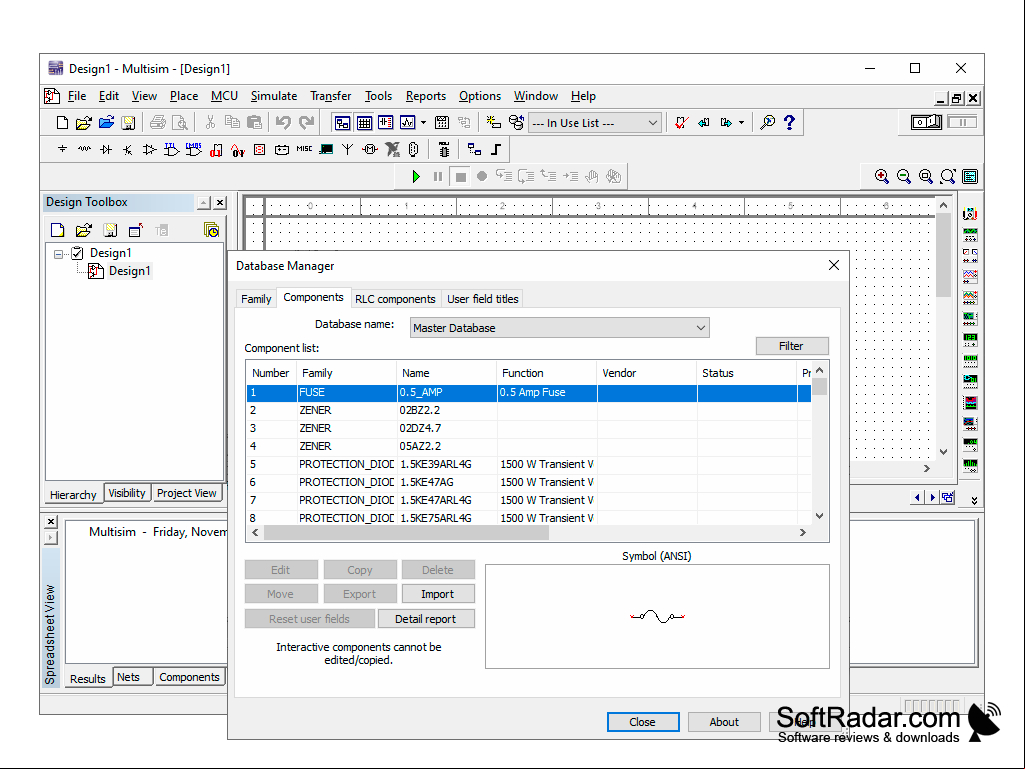The width and height of the screenshot is (1025, 769).
Task: Open the File menu
Action: tap(76, 96)
